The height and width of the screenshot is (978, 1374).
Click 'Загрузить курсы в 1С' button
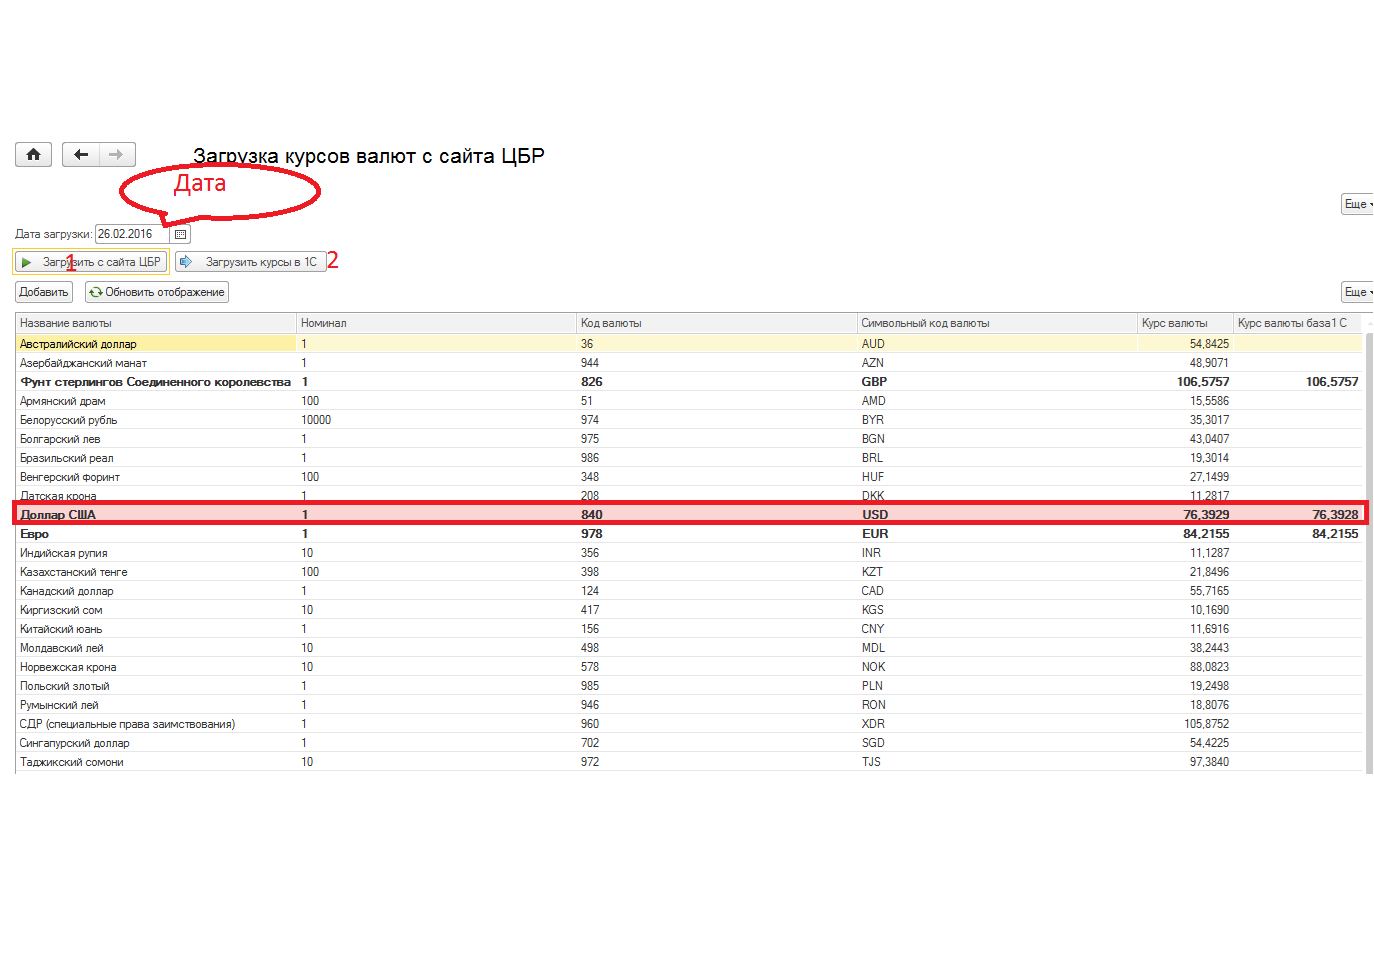(250, 262)
